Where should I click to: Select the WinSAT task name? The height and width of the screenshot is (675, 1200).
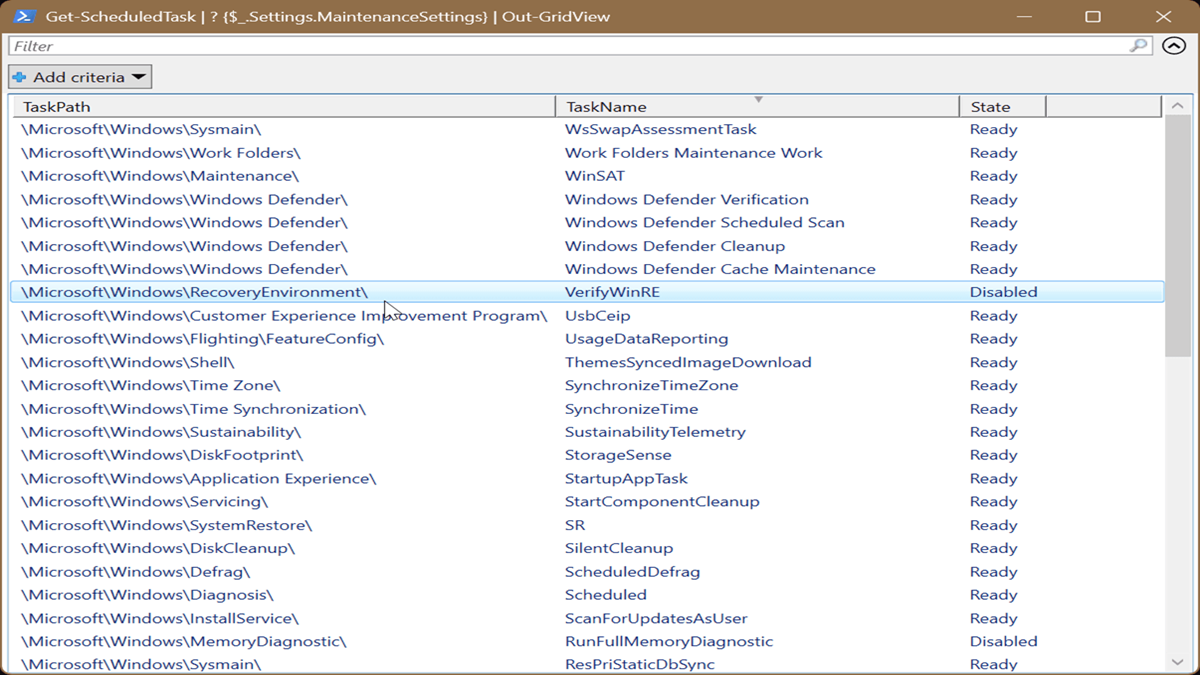595,176
